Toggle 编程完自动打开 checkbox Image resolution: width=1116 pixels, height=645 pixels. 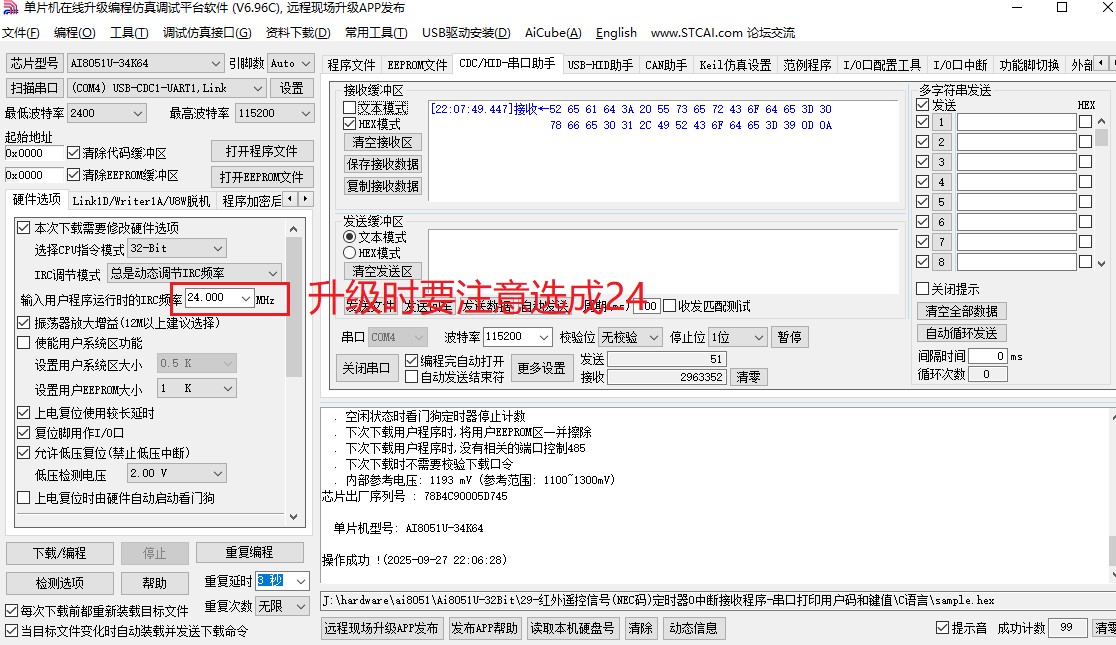(411, 361)
